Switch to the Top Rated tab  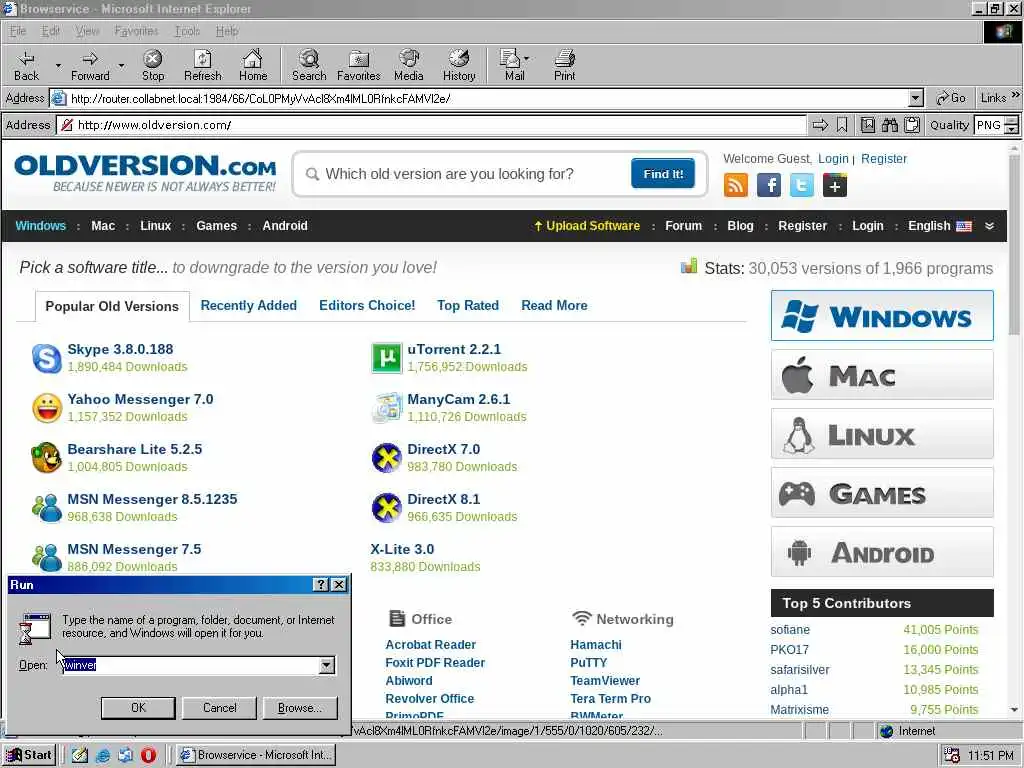(x=468, y=306)
